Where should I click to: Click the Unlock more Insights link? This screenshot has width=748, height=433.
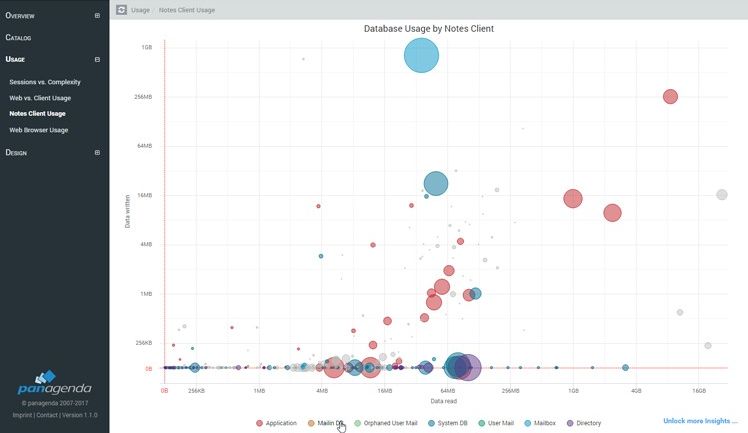(700, 421)
